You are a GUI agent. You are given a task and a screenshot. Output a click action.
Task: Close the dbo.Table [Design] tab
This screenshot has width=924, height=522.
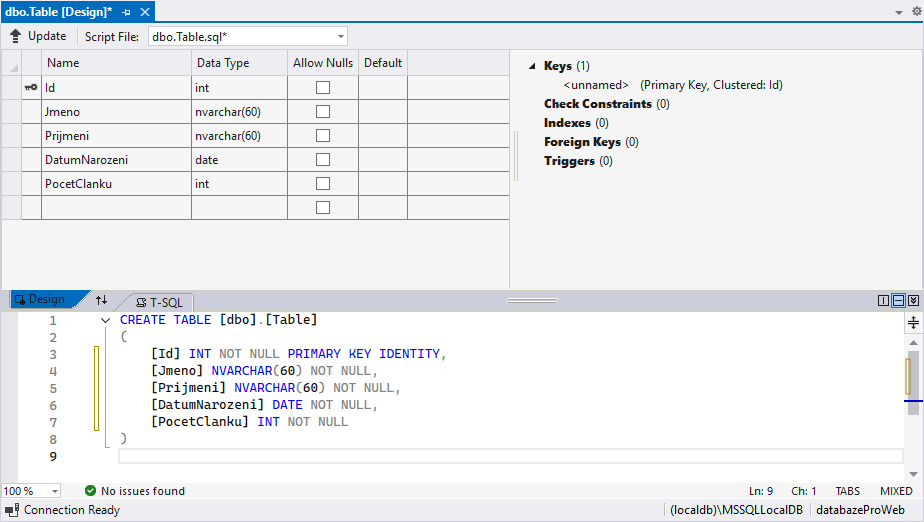[x=144, y=12]
